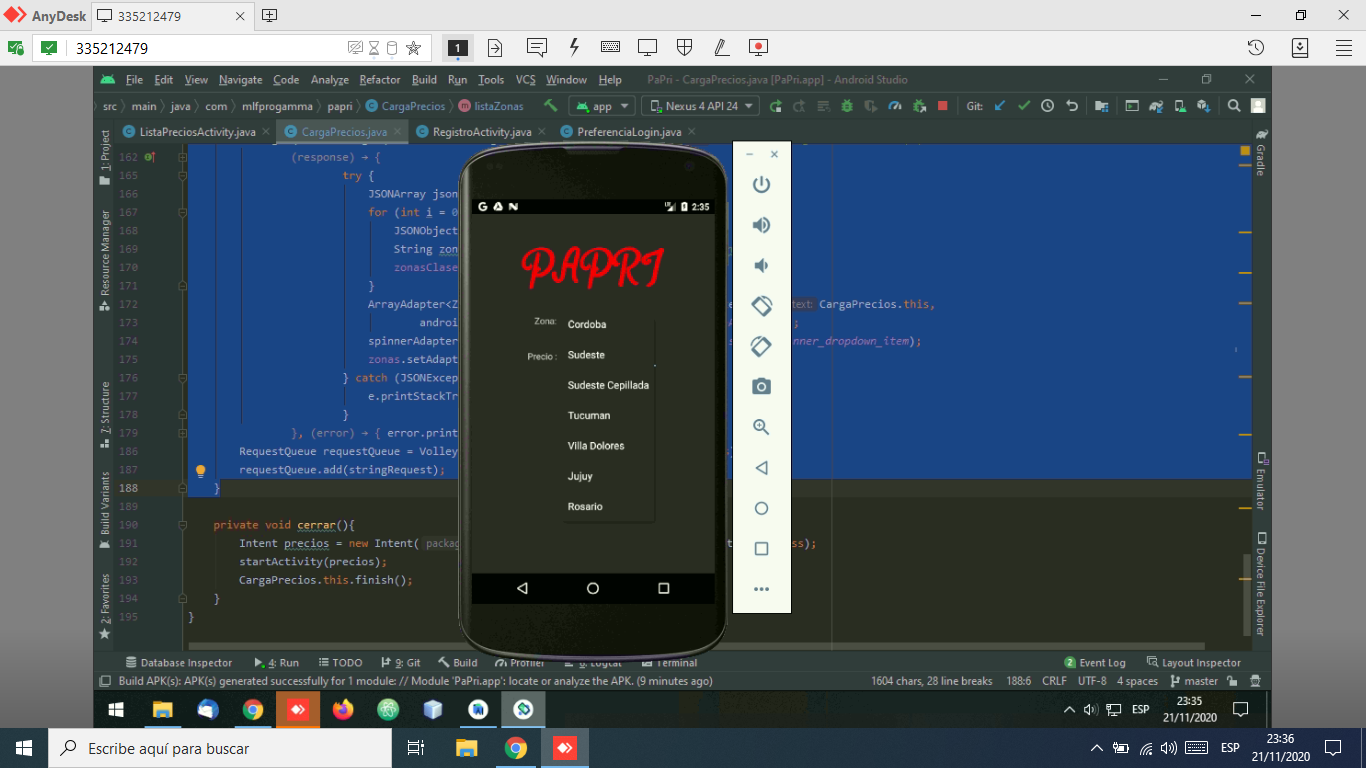Open the Layout Inspector panel
The height and width of the screenshot is (768, 1366).
[x=1193, y=662]
